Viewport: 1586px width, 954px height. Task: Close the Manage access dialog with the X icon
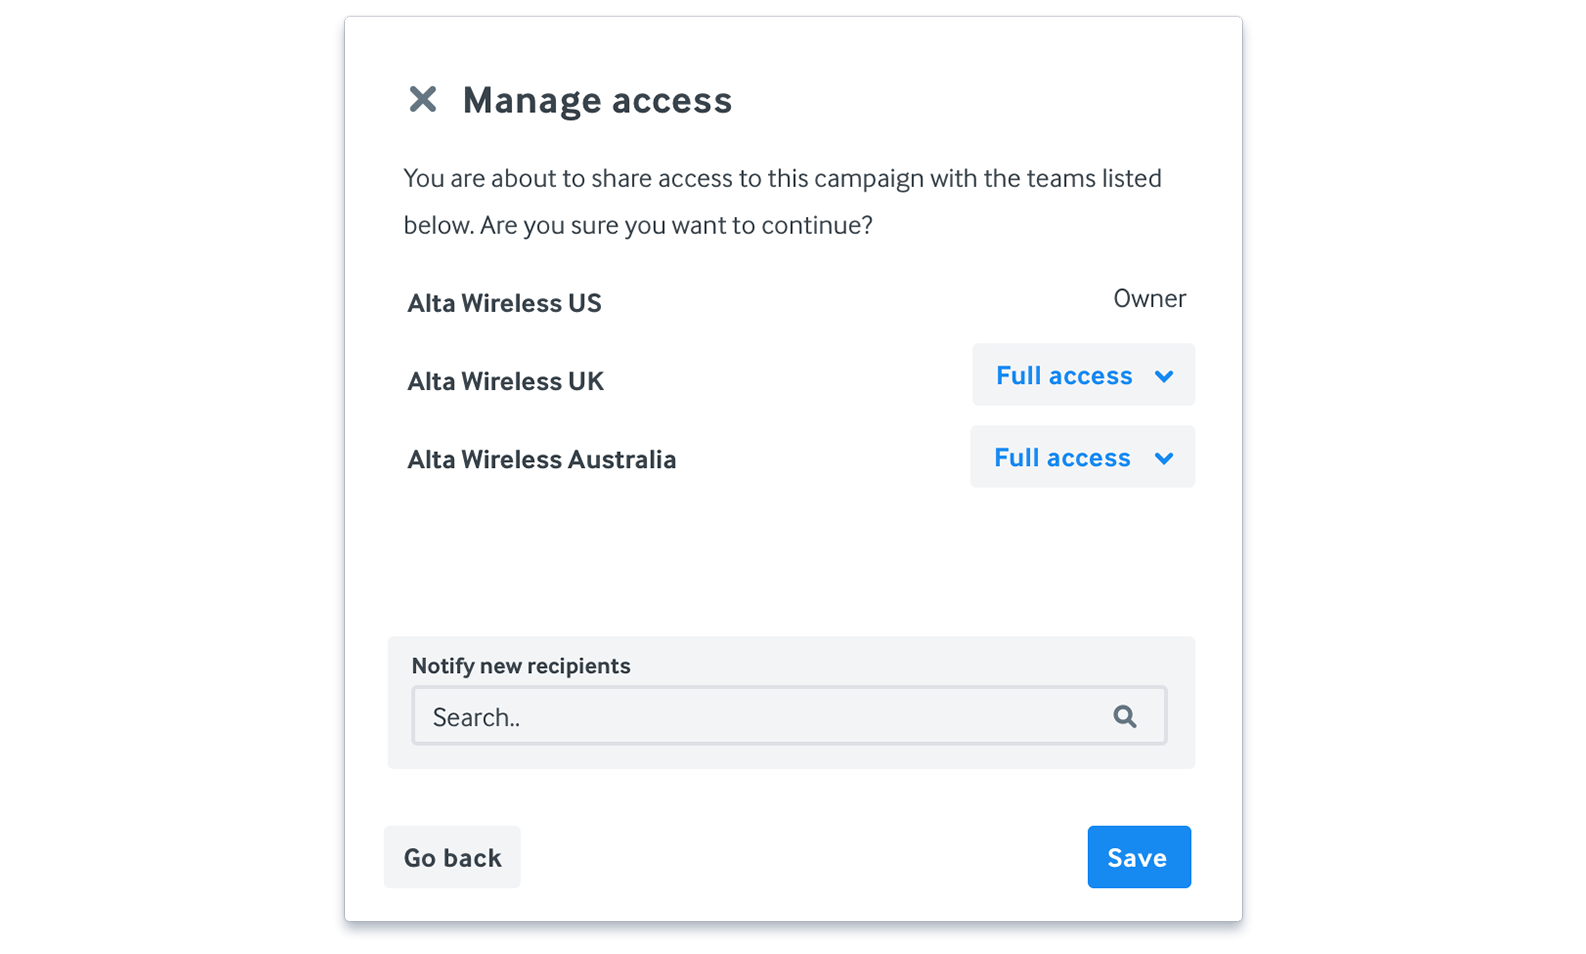coord(423,99)
